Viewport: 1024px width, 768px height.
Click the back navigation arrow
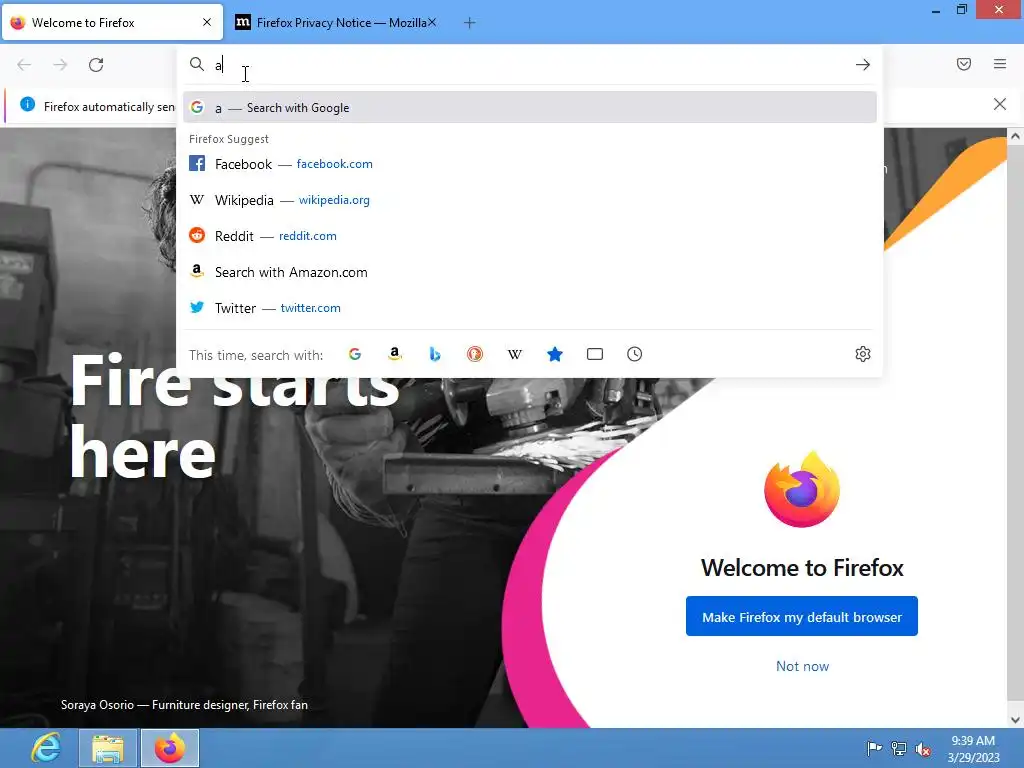point(24,65)
